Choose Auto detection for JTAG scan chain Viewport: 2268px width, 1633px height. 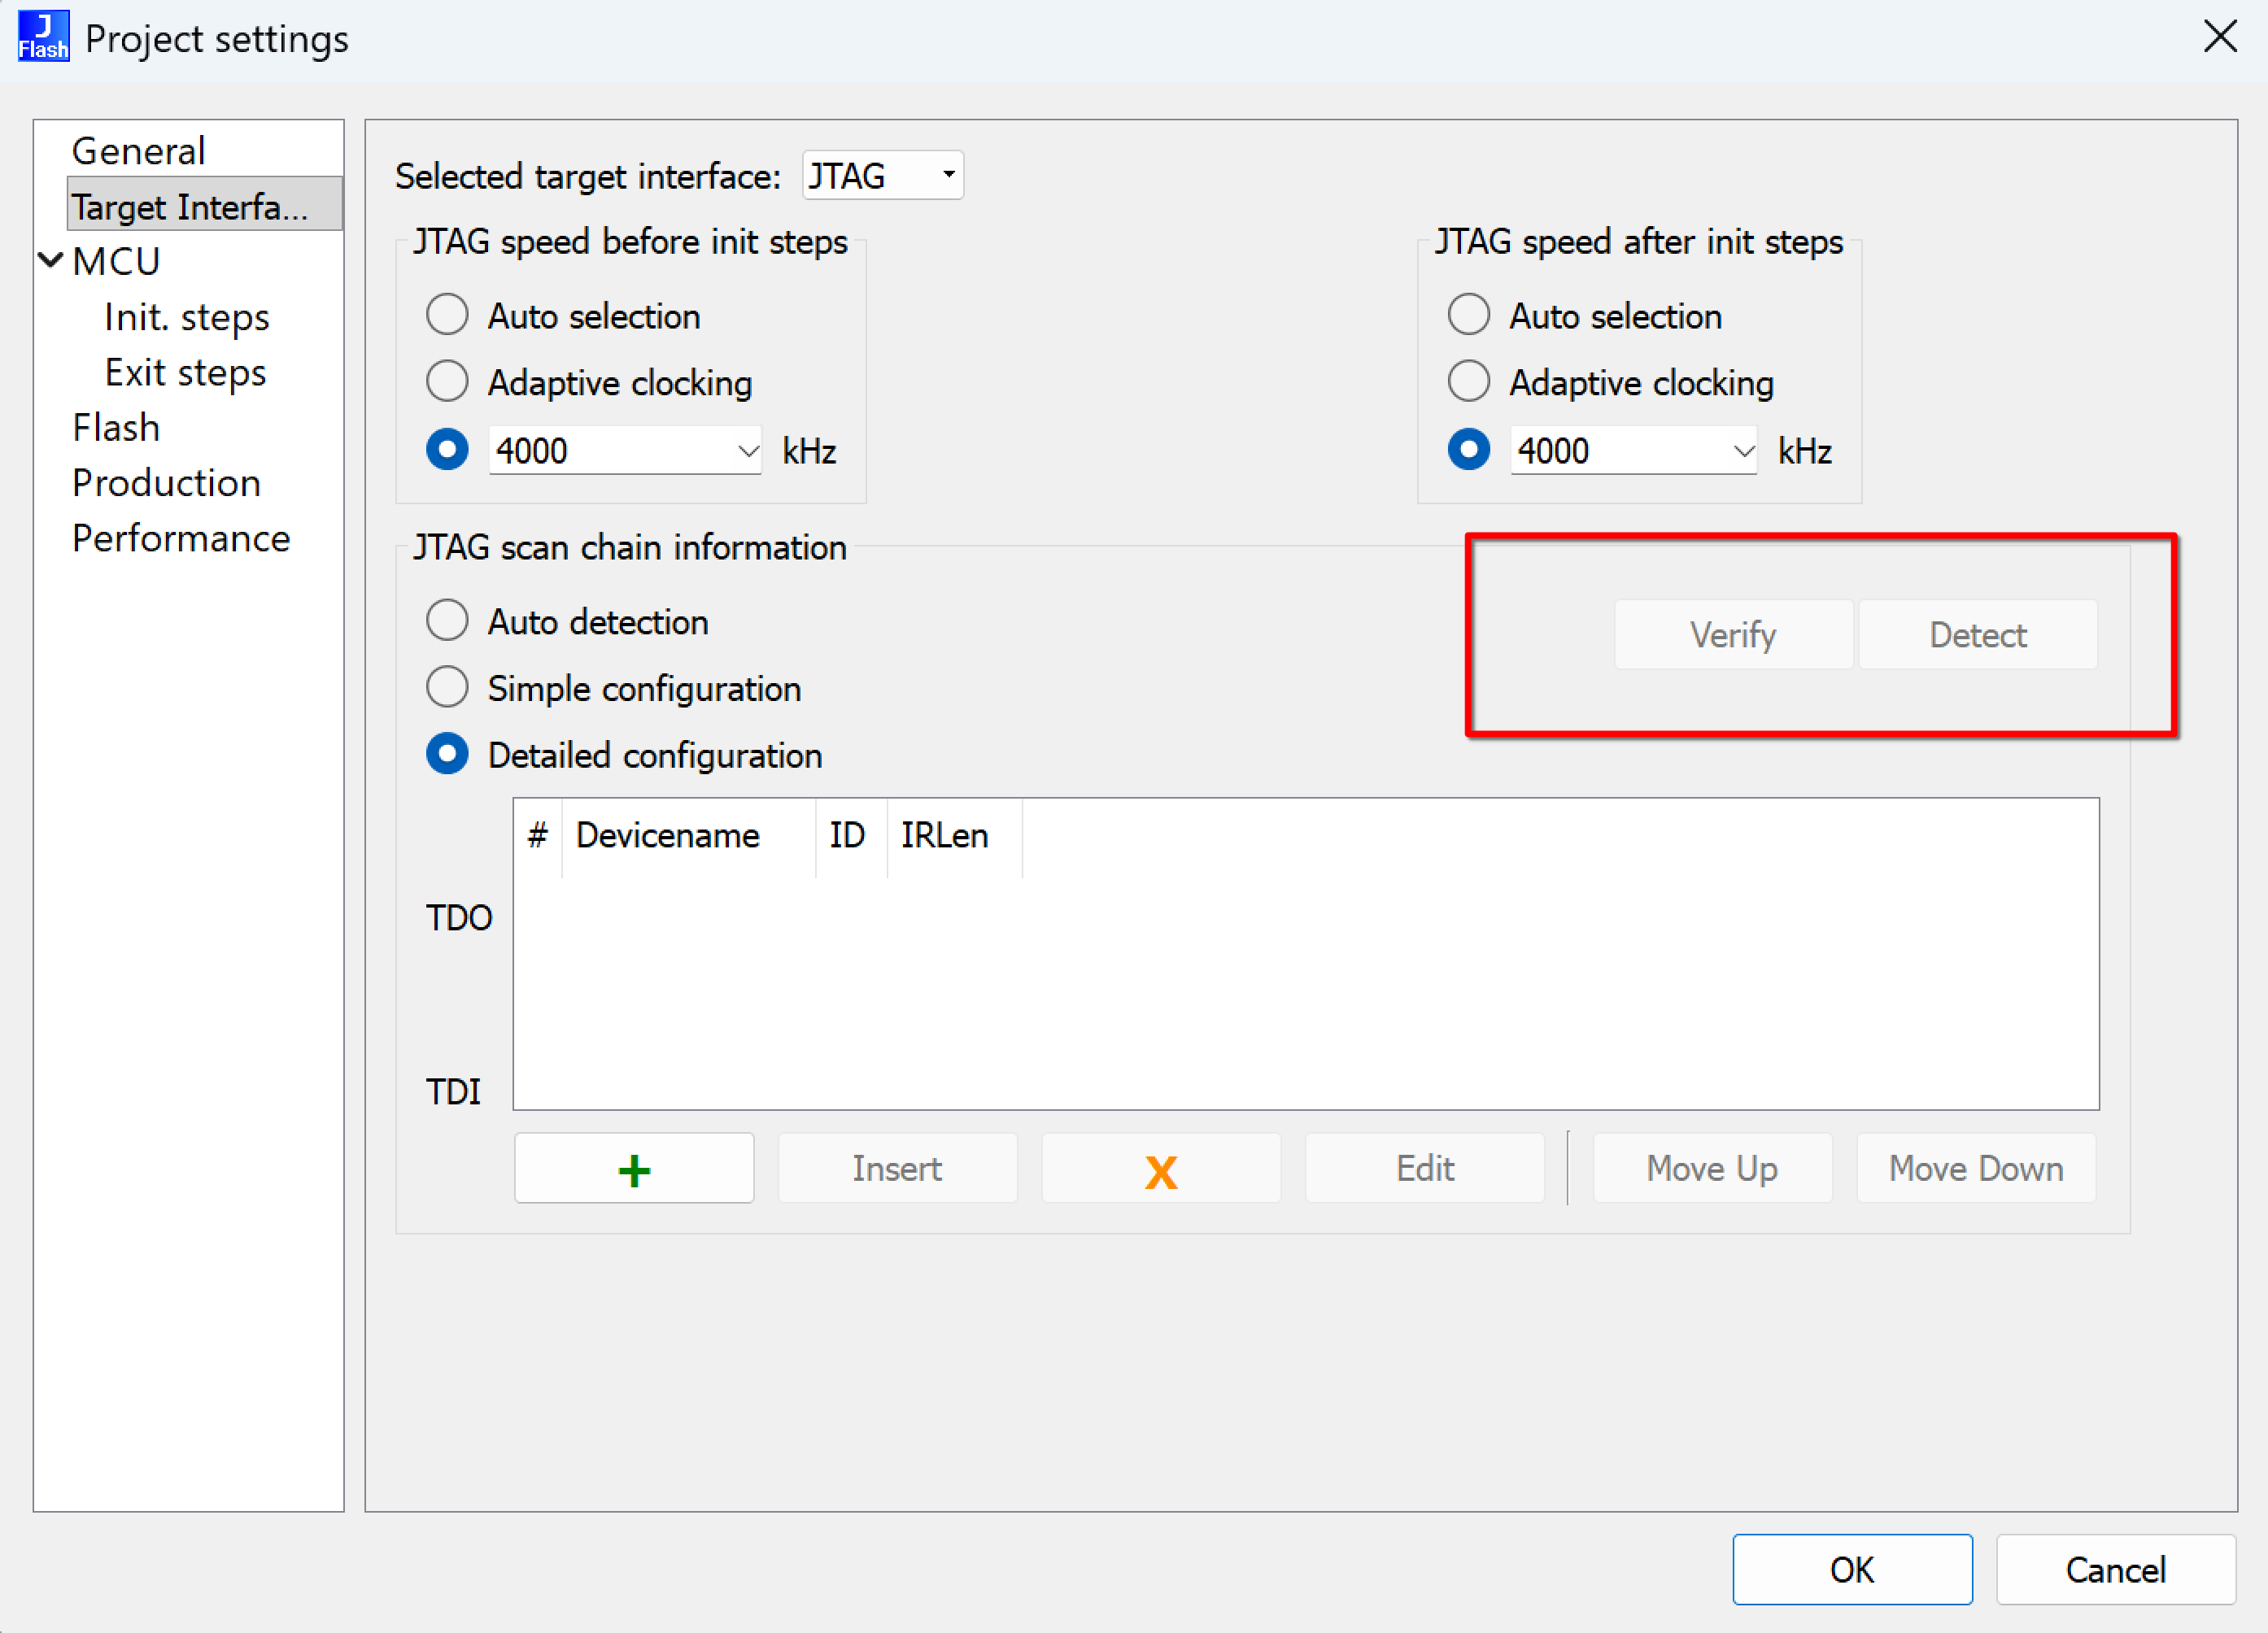tap(447, 621)
